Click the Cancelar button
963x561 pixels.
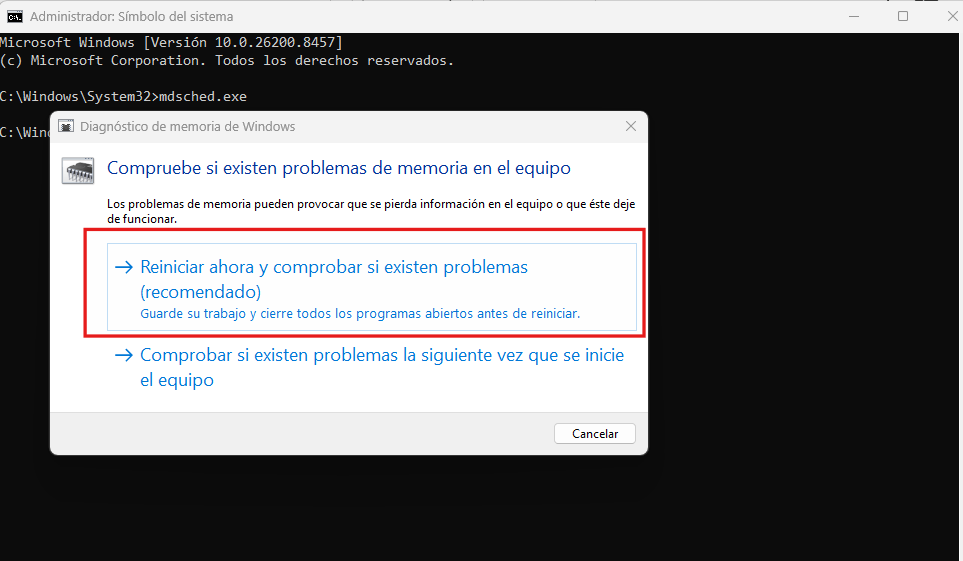(595, 434)
